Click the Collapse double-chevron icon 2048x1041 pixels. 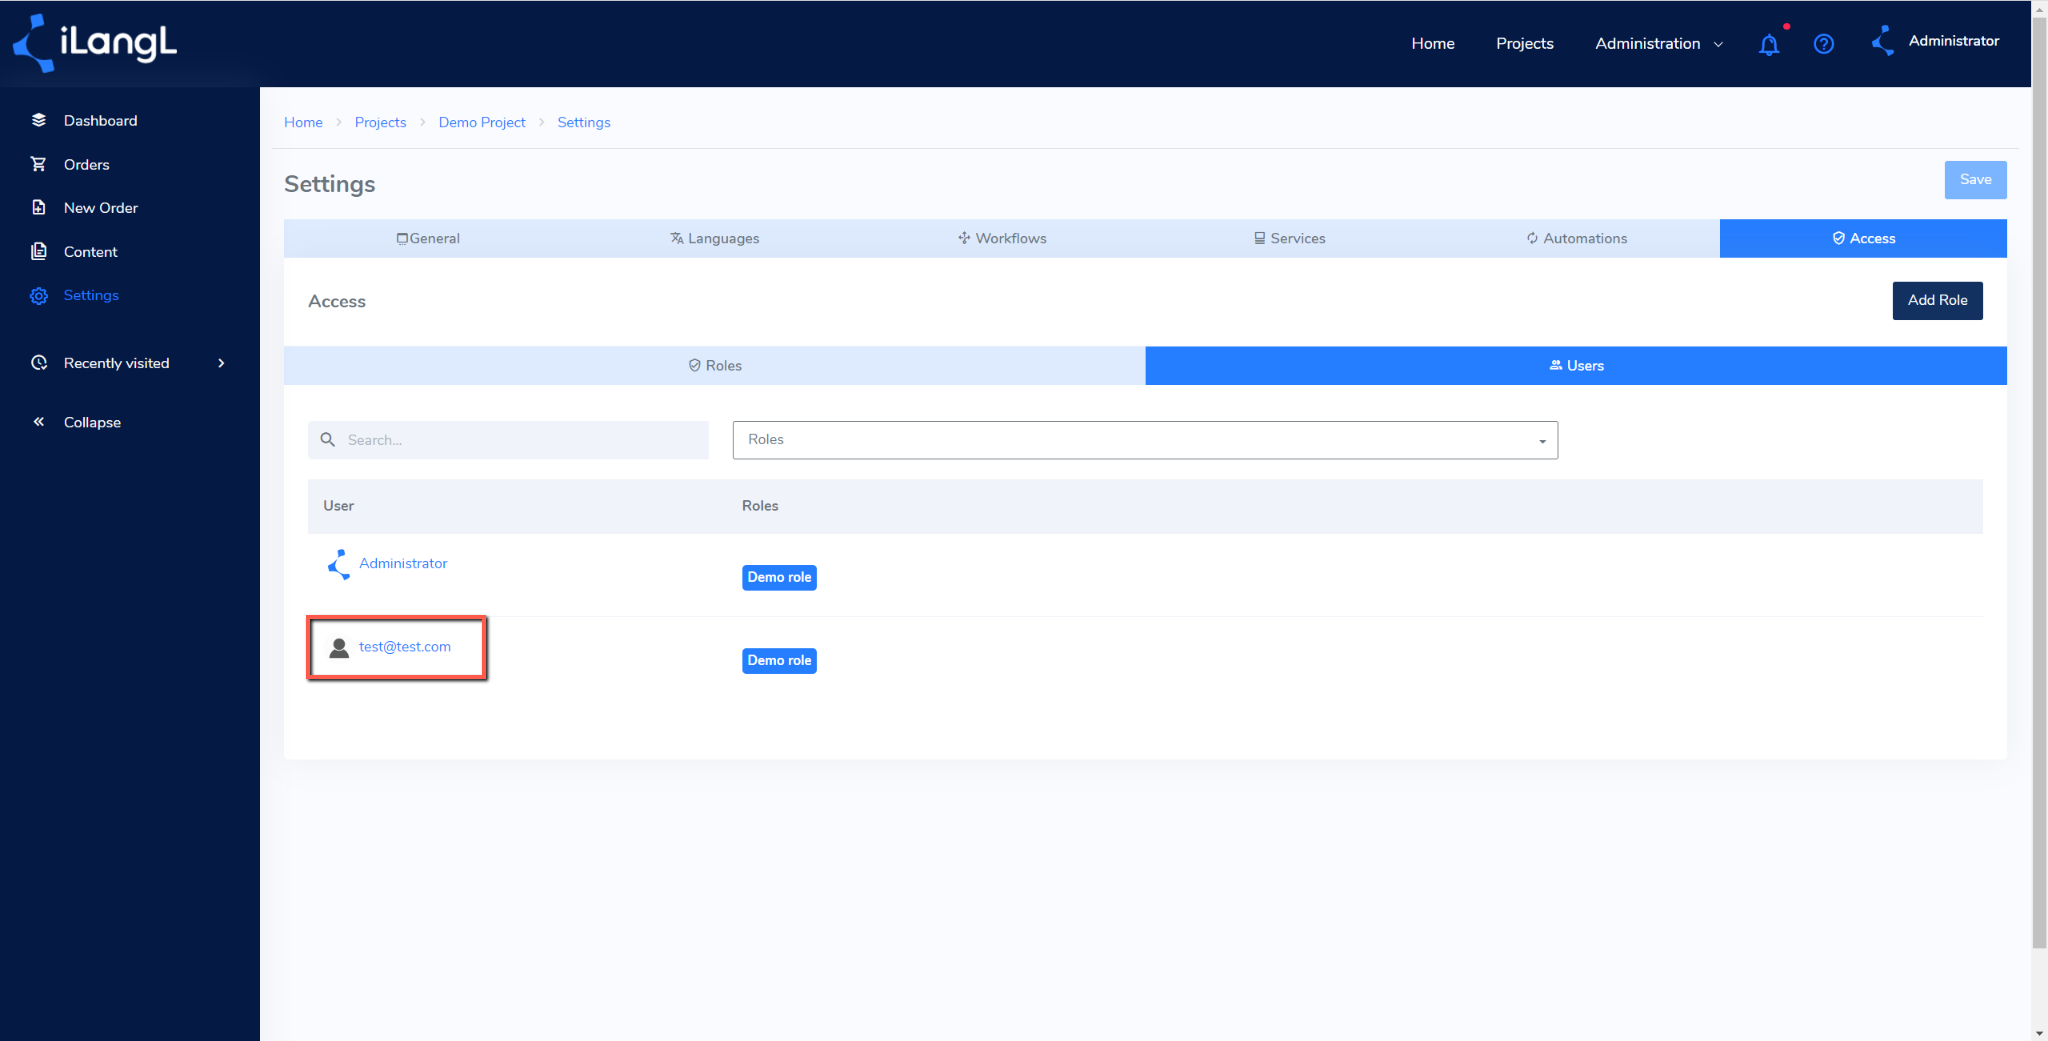pos(39,422)
